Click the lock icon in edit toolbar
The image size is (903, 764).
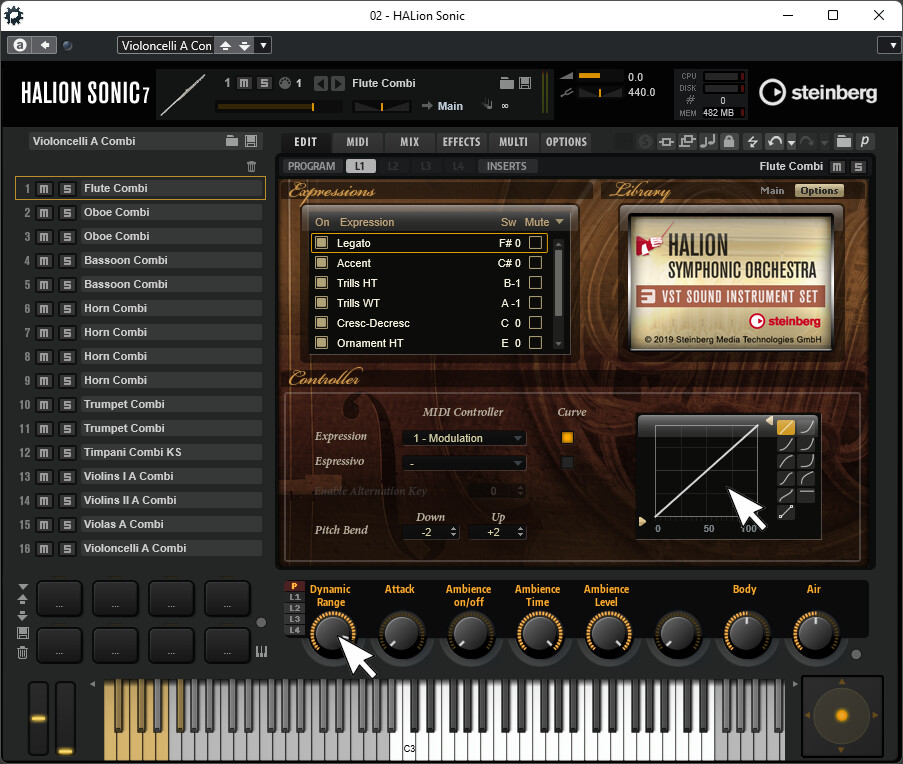point(729,142)
